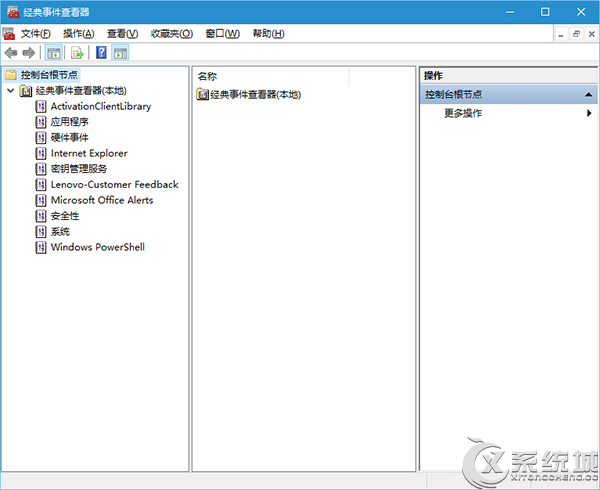Click the 名称 column header
The image size is (600, 490).
point(272,77)
